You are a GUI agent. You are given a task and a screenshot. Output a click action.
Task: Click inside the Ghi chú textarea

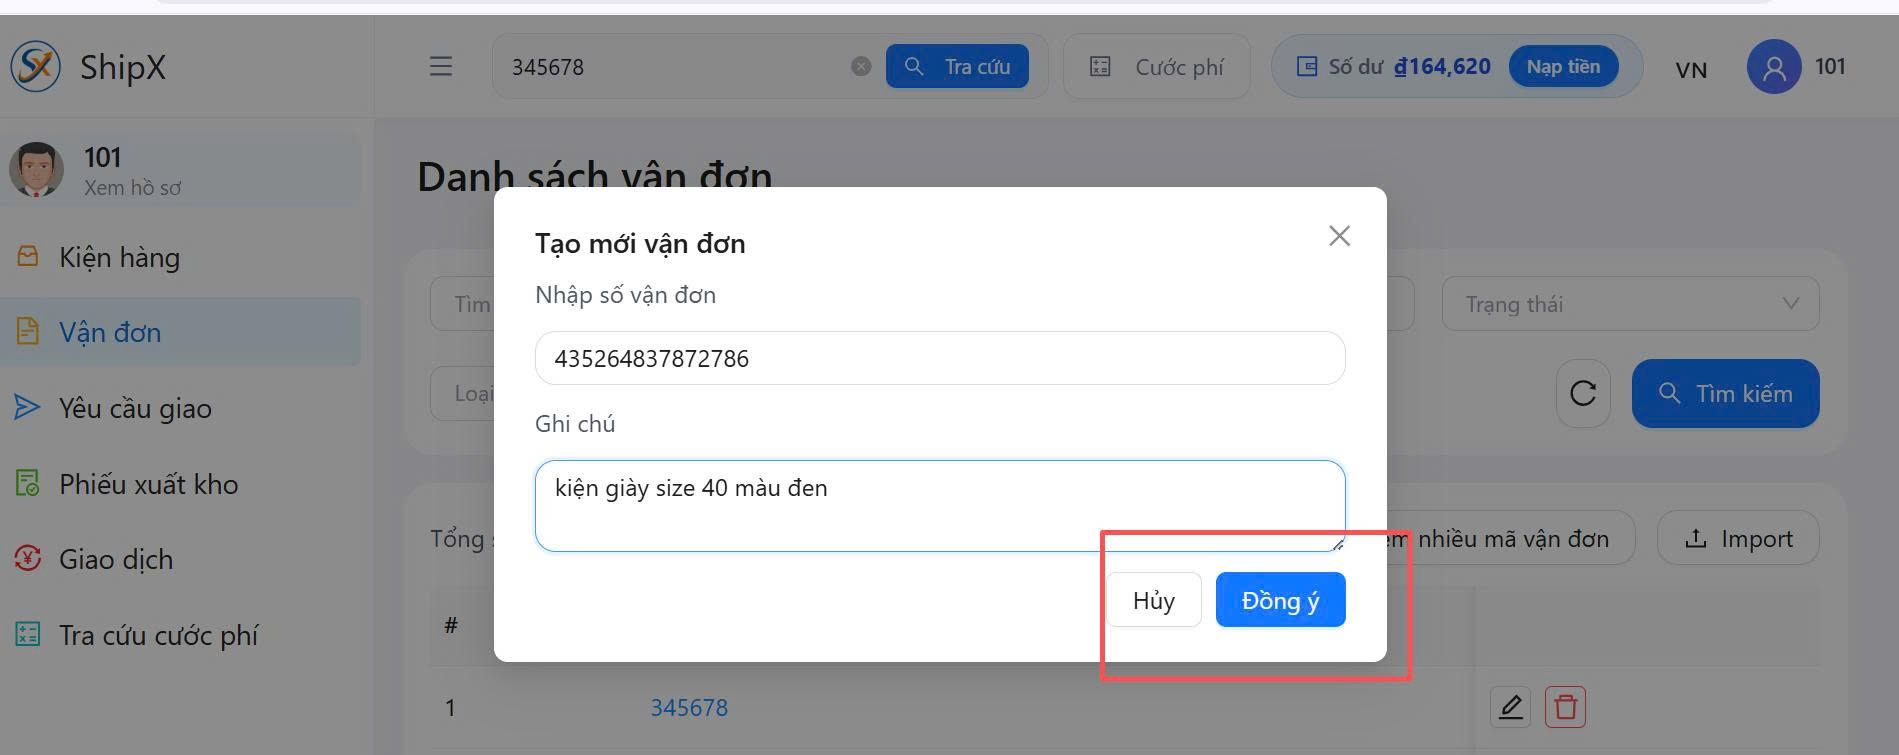(x=940, y=506)
